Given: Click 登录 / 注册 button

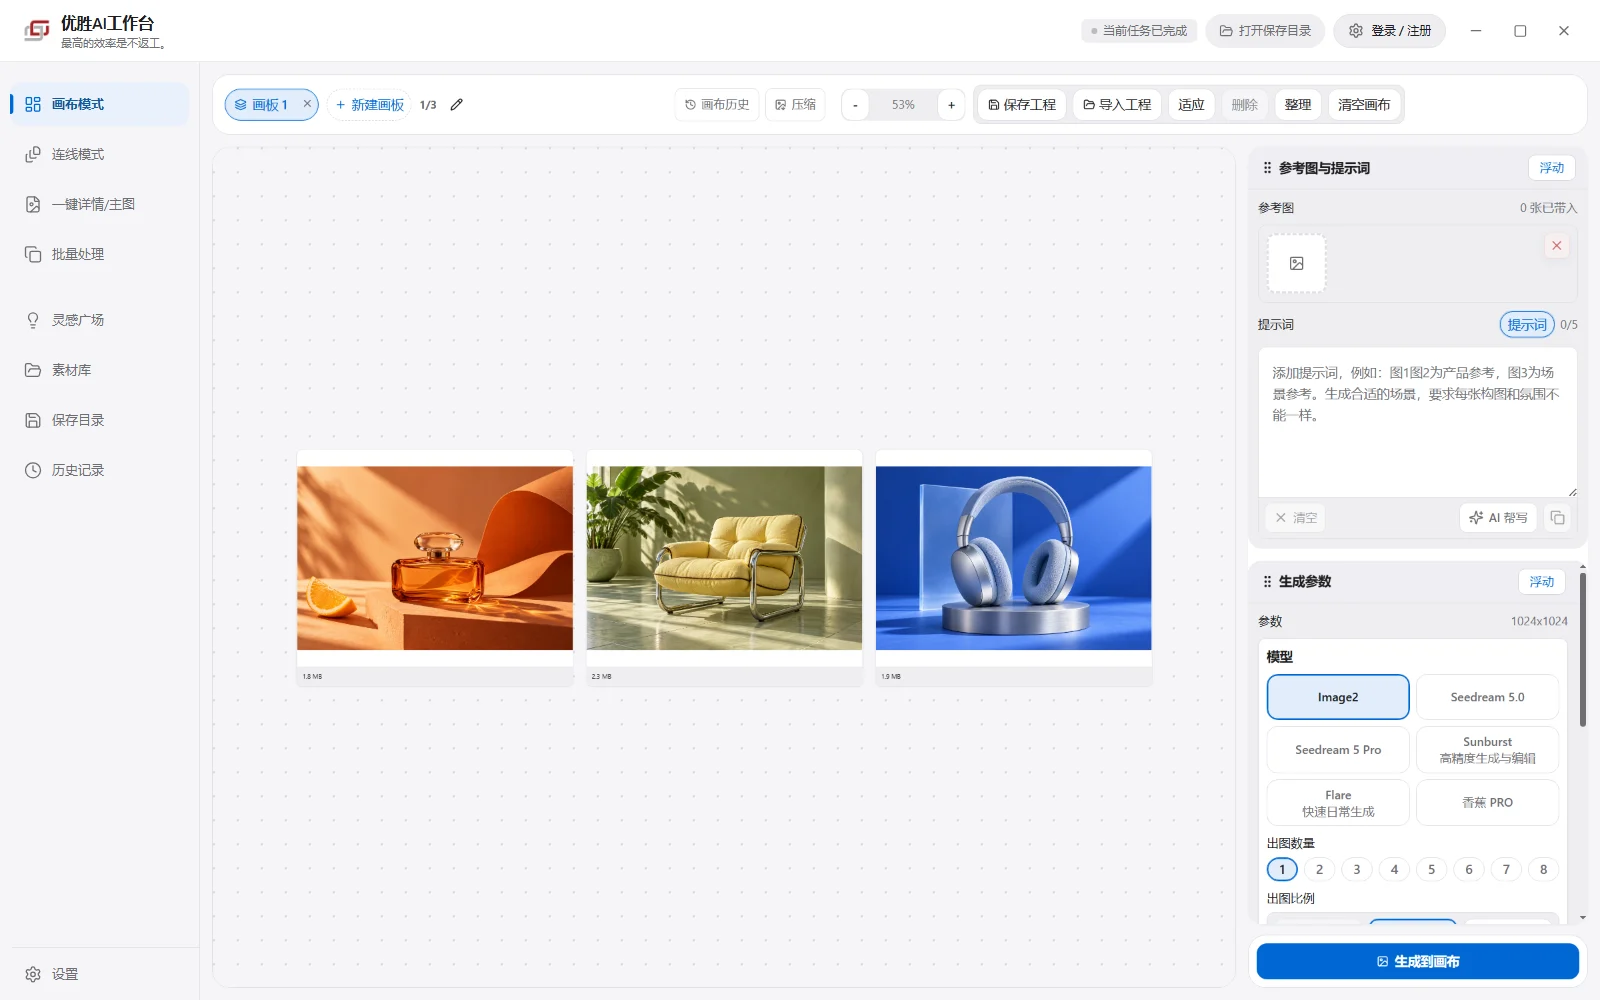Looking at the screenshot, I should 1390,31.
